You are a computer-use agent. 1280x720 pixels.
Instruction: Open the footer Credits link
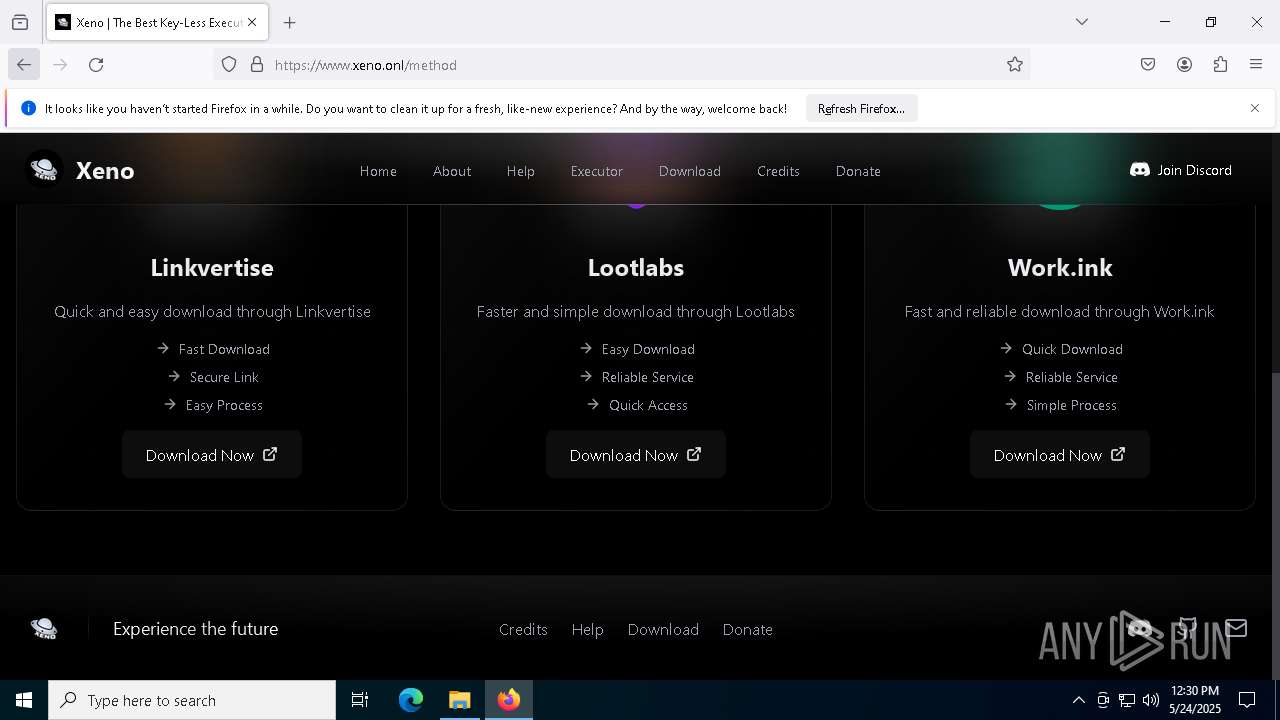coord(523,629)
